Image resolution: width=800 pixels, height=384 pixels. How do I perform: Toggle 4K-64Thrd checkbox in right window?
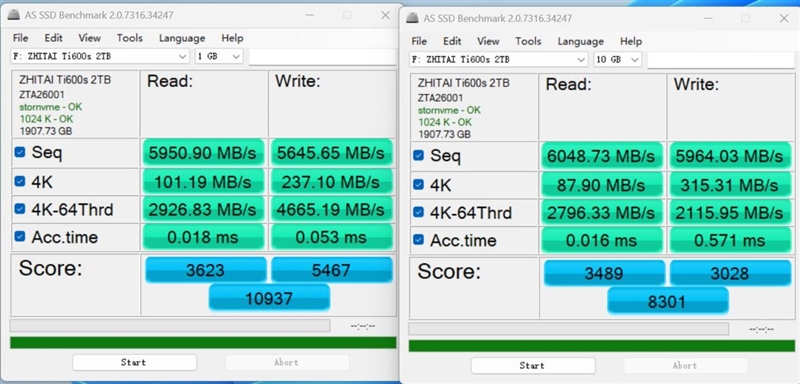418,212
